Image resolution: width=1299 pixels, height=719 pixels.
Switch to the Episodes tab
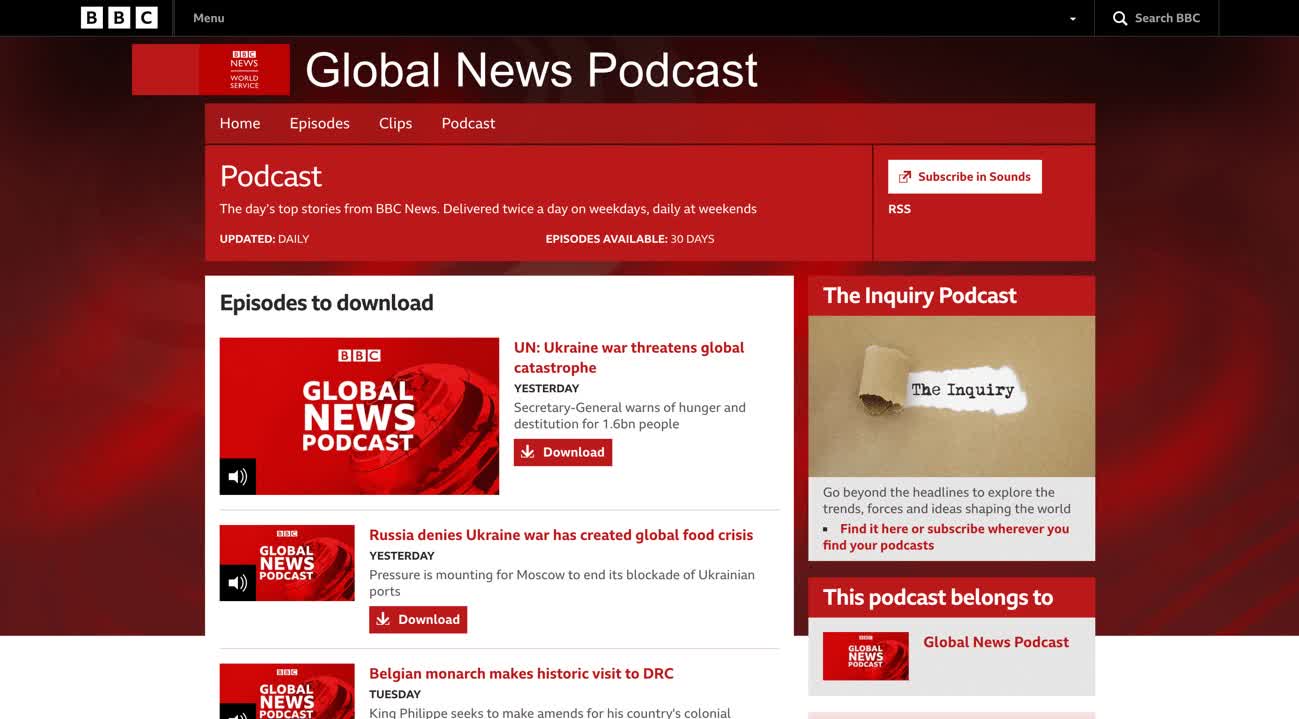320,123
